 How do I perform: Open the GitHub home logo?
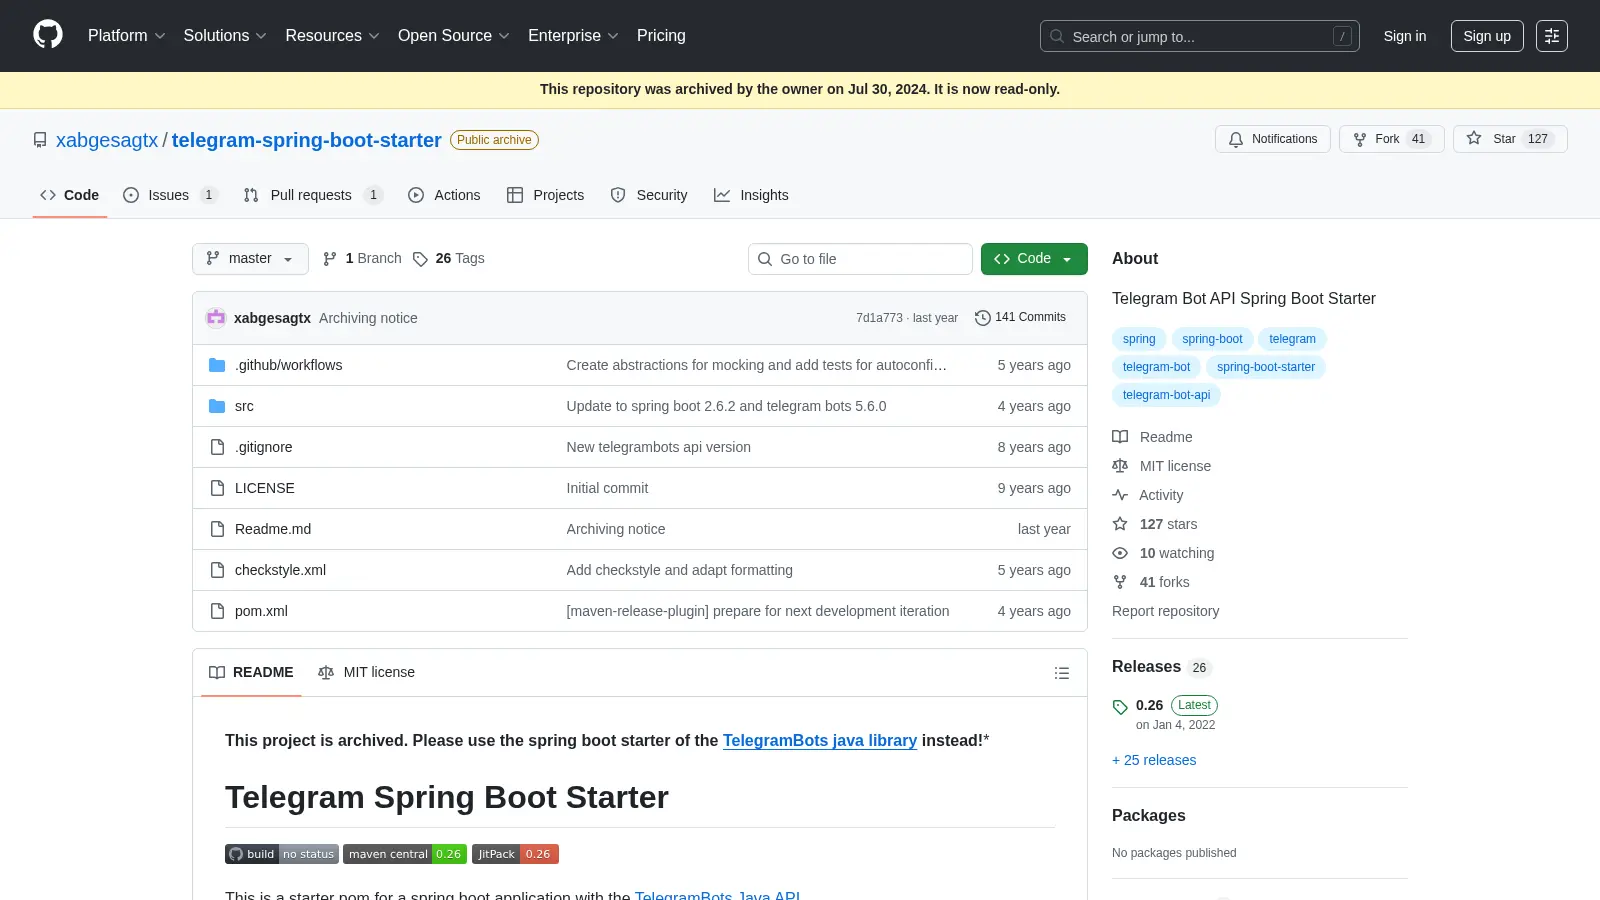coord(48,35)
